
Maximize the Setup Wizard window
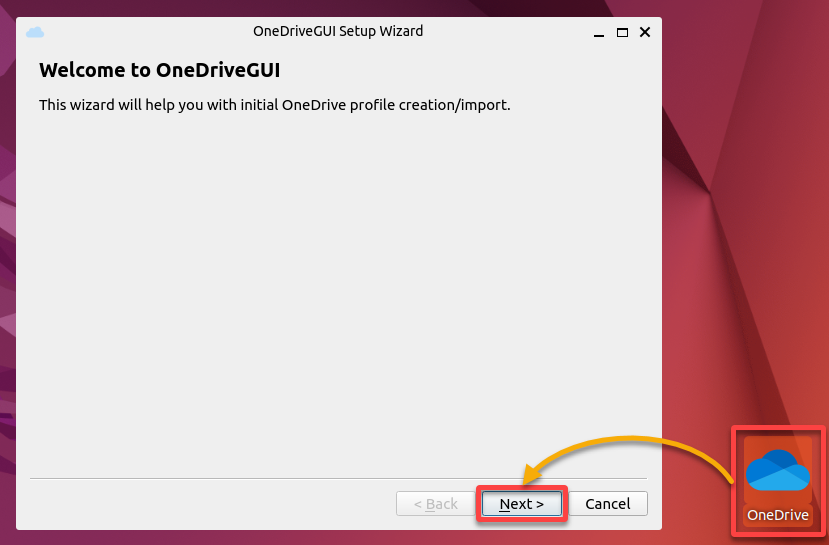(x=622, y=33)
